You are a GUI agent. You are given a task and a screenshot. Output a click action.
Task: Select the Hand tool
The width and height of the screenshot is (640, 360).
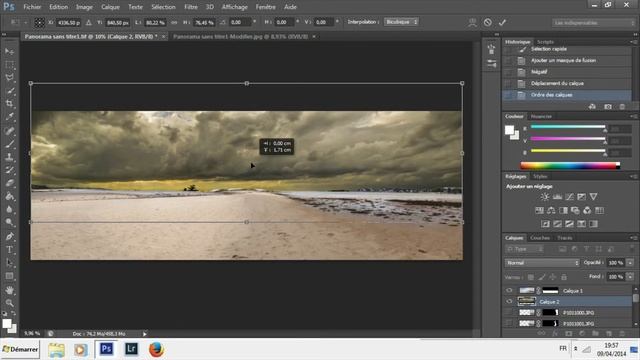[x=9, y=290]
